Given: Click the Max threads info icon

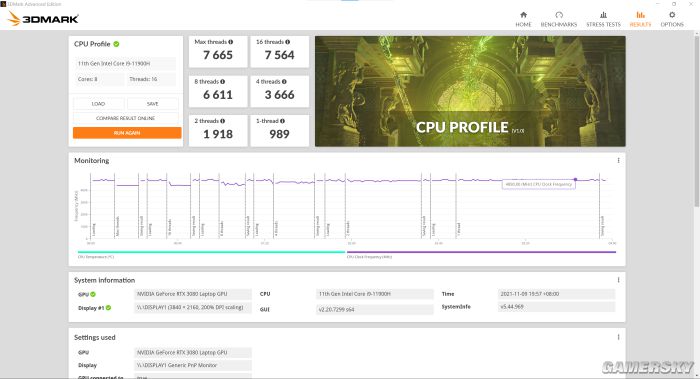Looking at the screenshot, I should [x=231, y=42].
